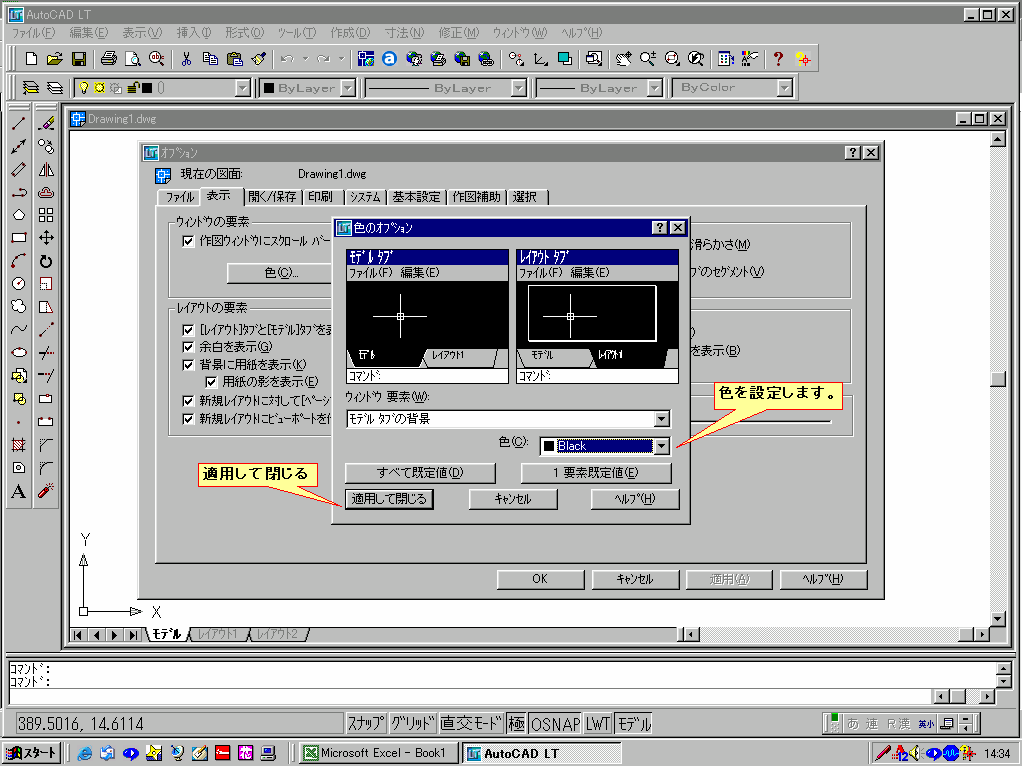1023x767 pixels.
Task: Switch to Microsoft Excel - Book1 taskbar item
Action: [378, 753]
